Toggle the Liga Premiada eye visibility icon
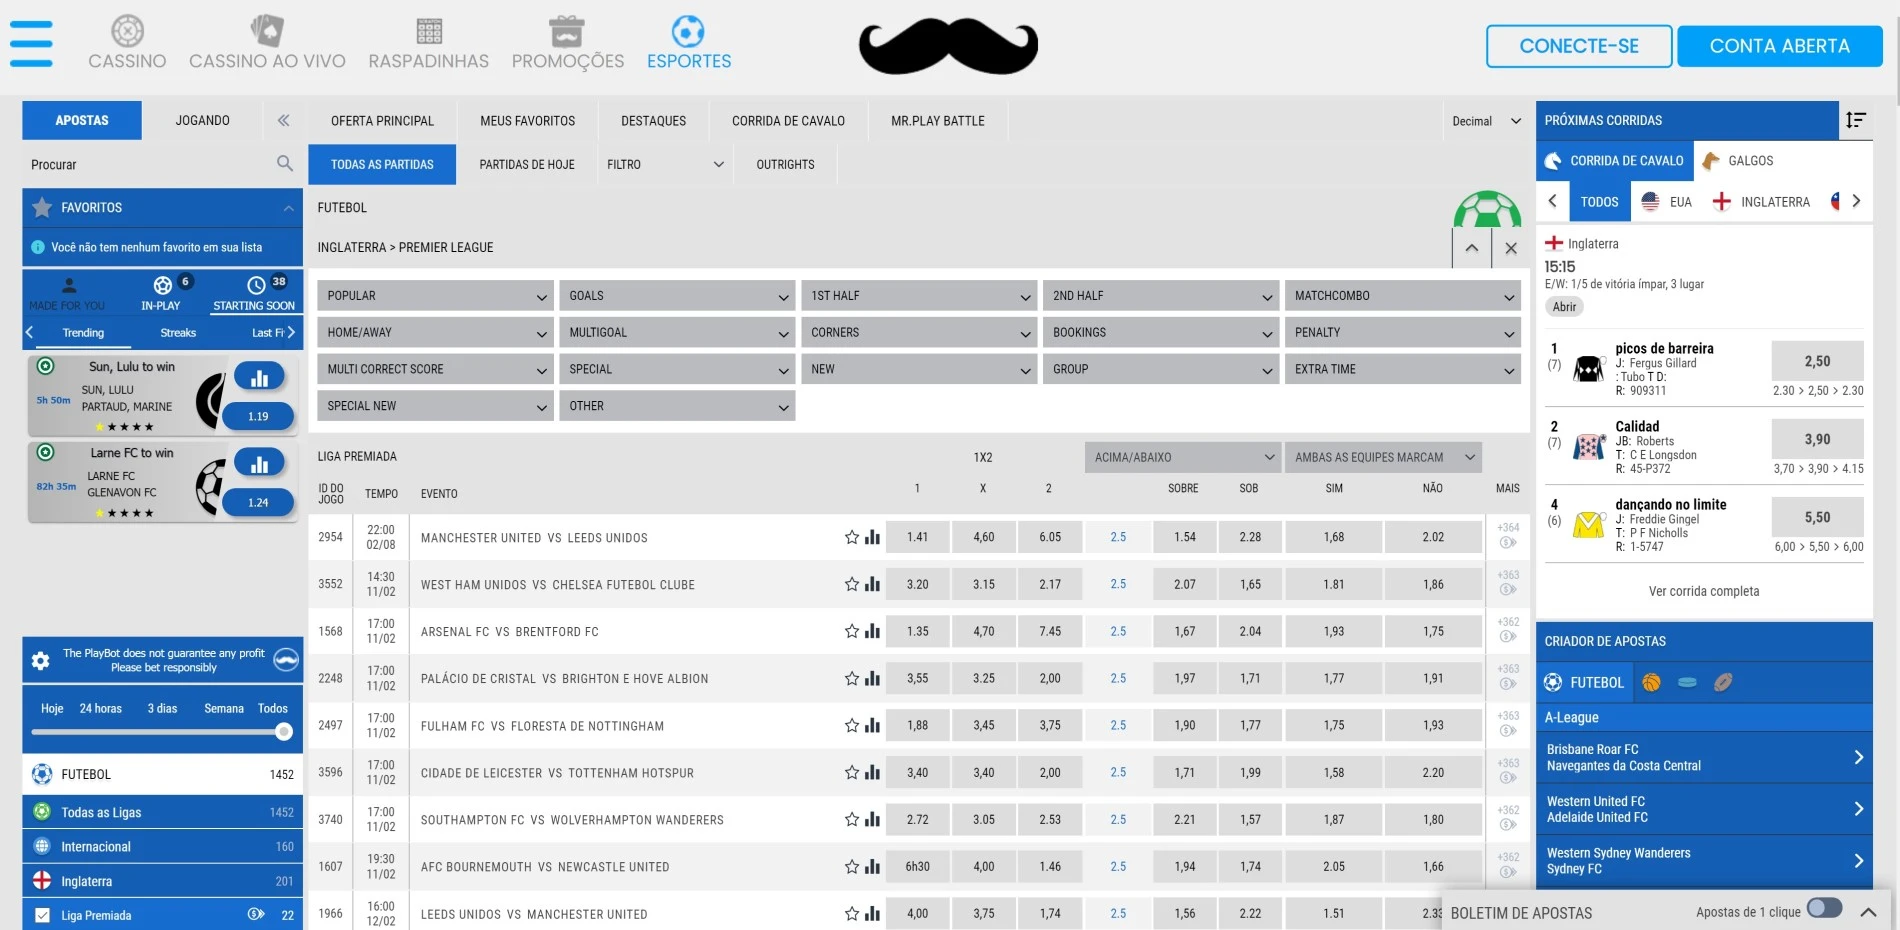 coord(256,914)
